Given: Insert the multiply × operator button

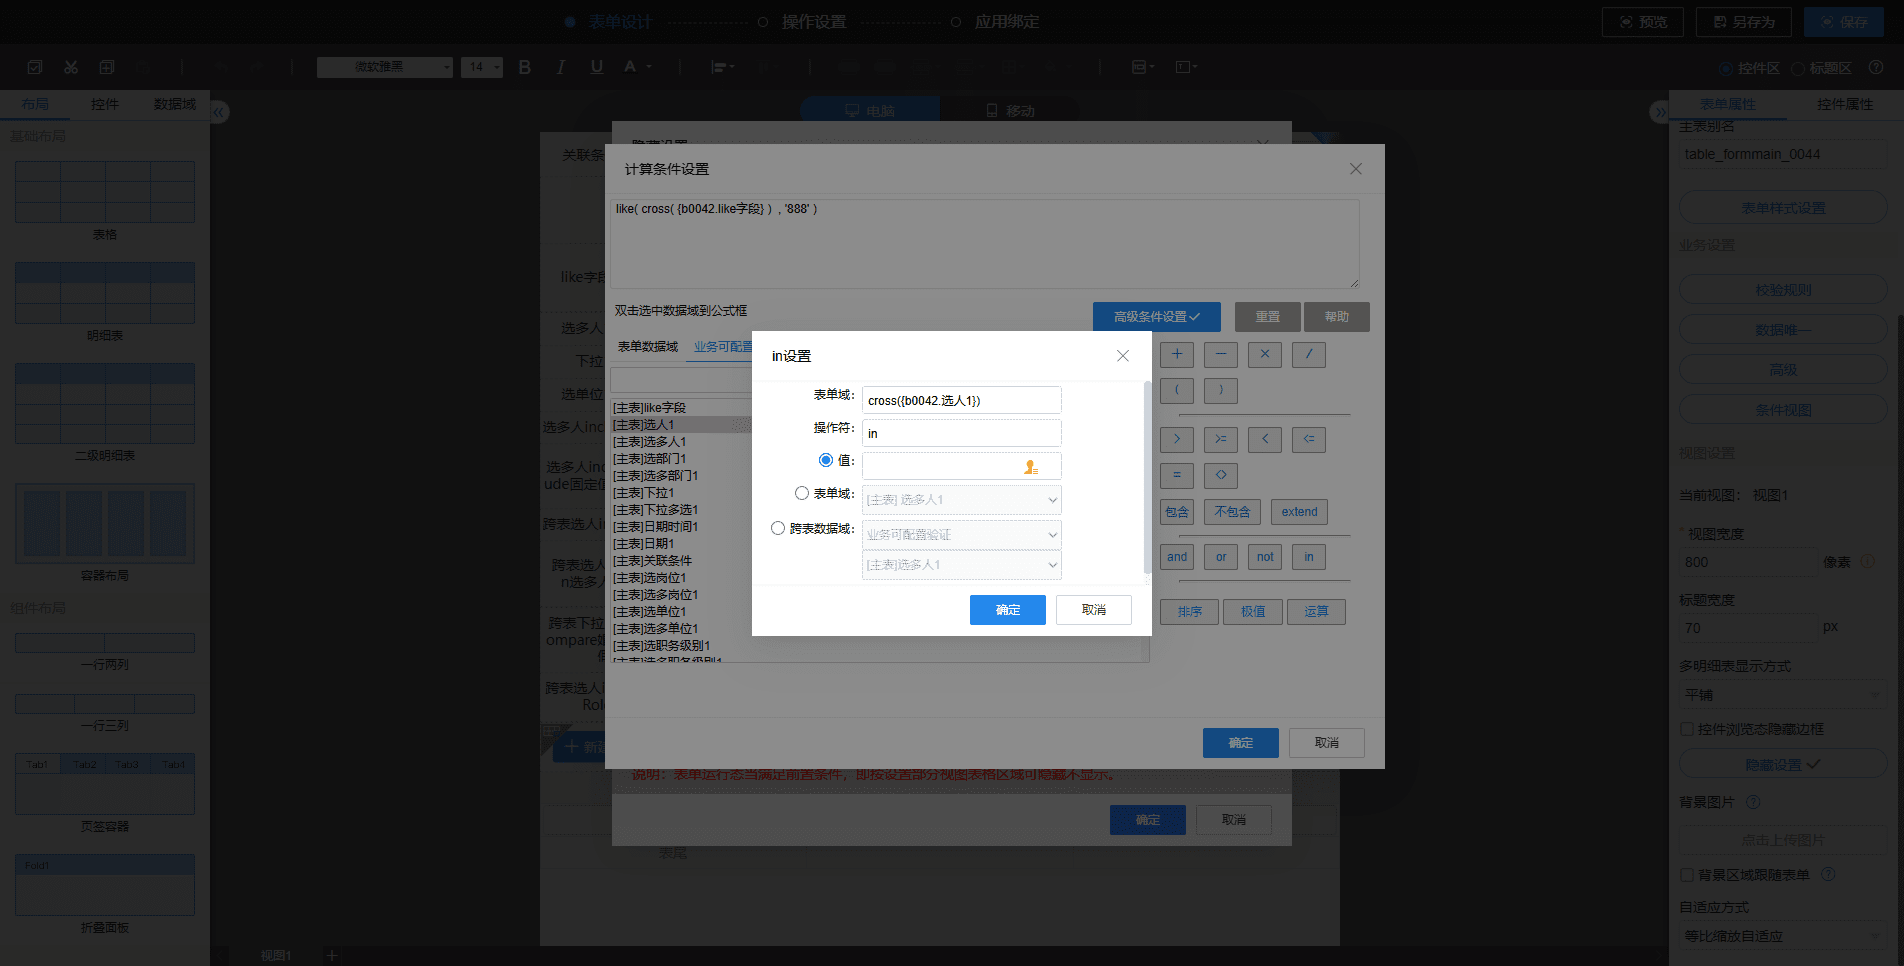Looking at the screenshot, I should (1265, 354).
